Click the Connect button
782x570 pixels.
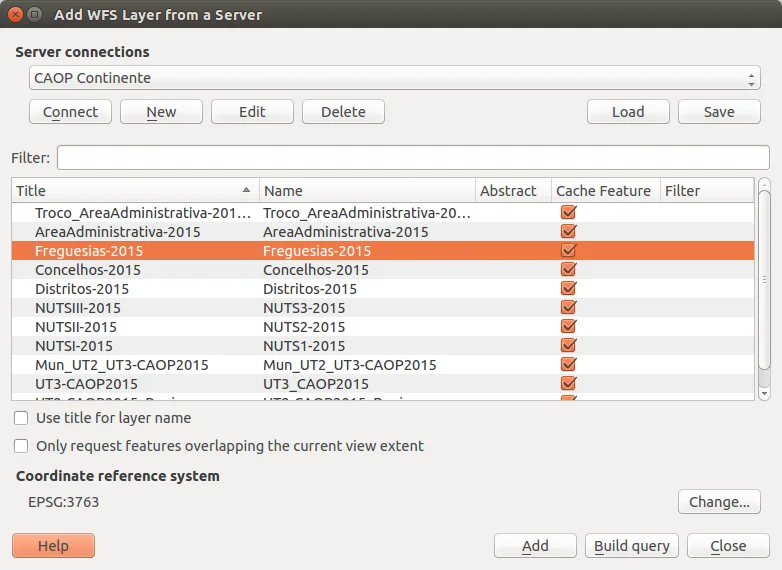pyautogui.click(x=70, y=112)
